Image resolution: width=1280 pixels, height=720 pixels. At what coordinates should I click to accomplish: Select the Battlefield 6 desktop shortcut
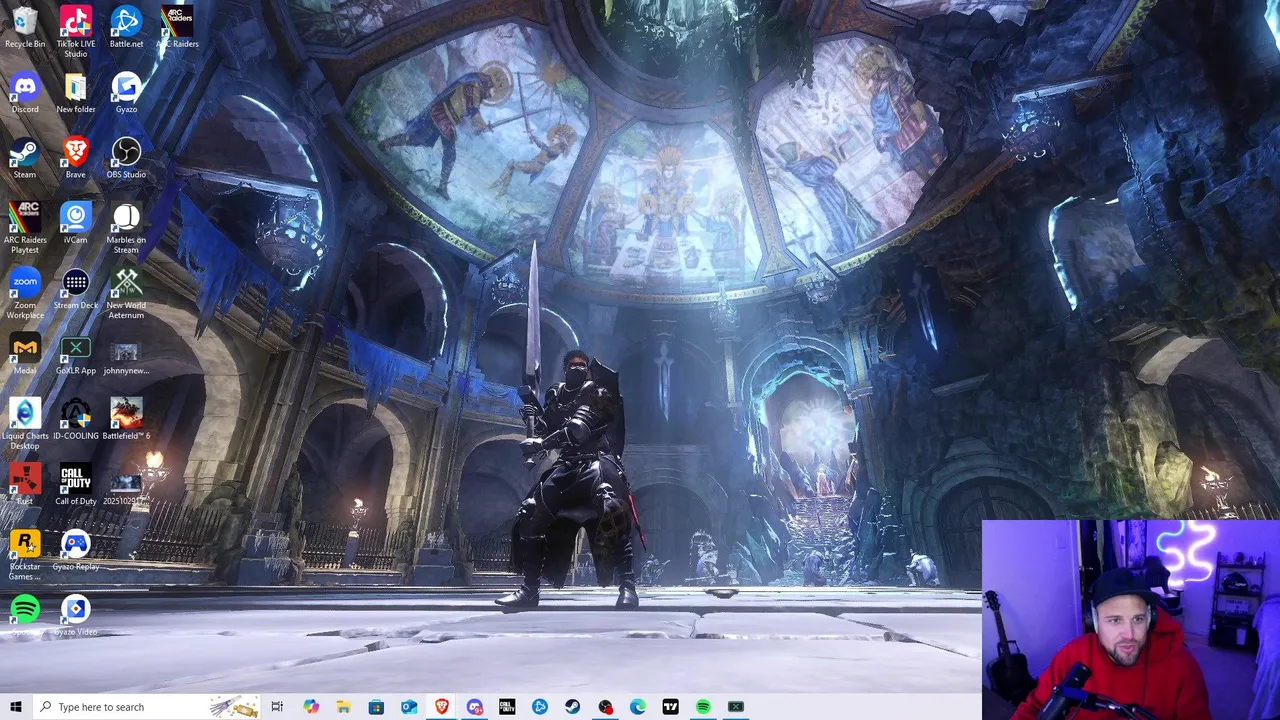(126, 418)
